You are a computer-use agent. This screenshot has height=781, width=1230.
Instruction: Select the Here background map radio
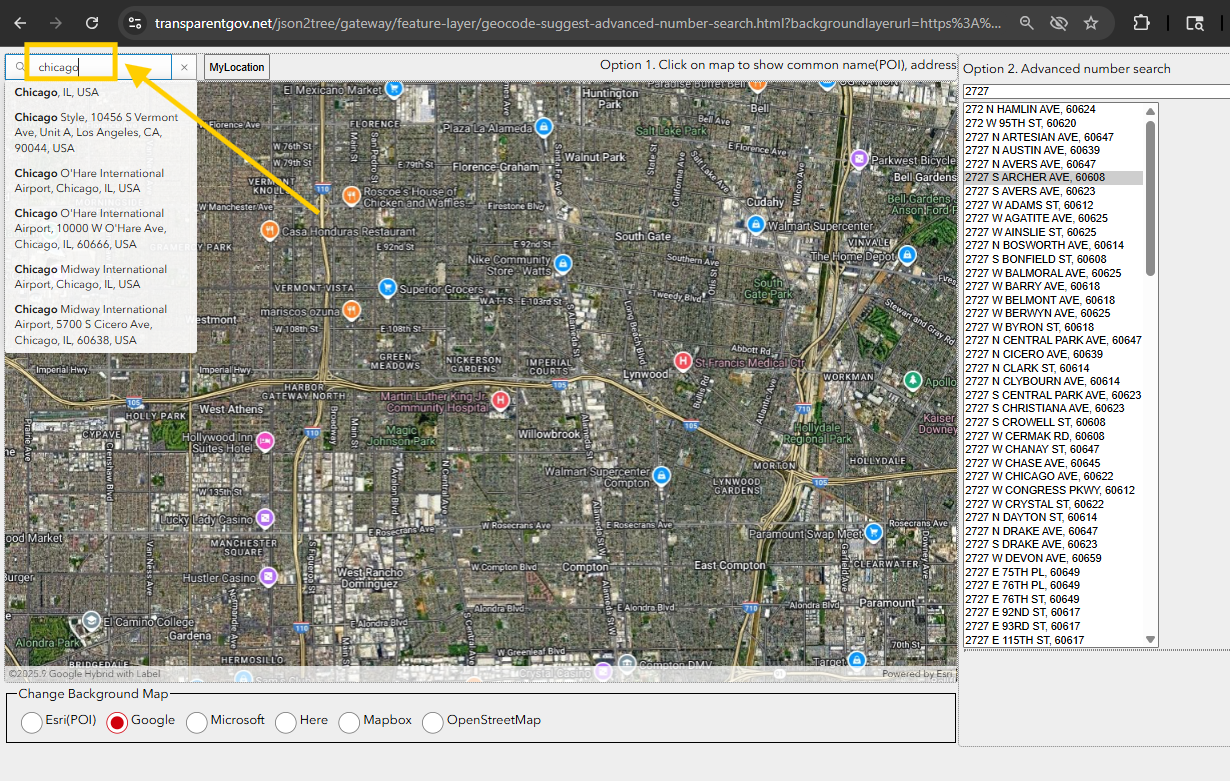(x=286, y=722)
